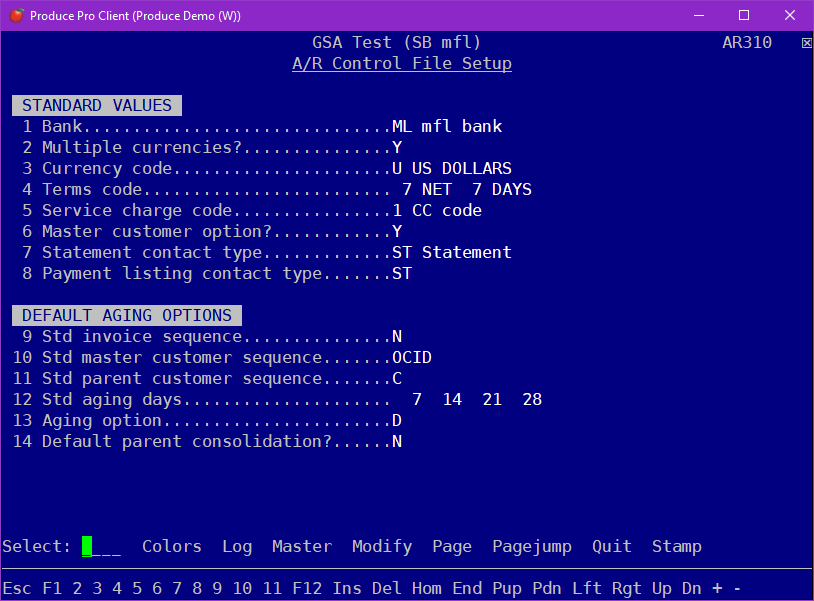The width and height of the screenshot is (814, 601).
Task: Click the DEFAULT AGING OPTIONS header
Action: click(127, 316)
